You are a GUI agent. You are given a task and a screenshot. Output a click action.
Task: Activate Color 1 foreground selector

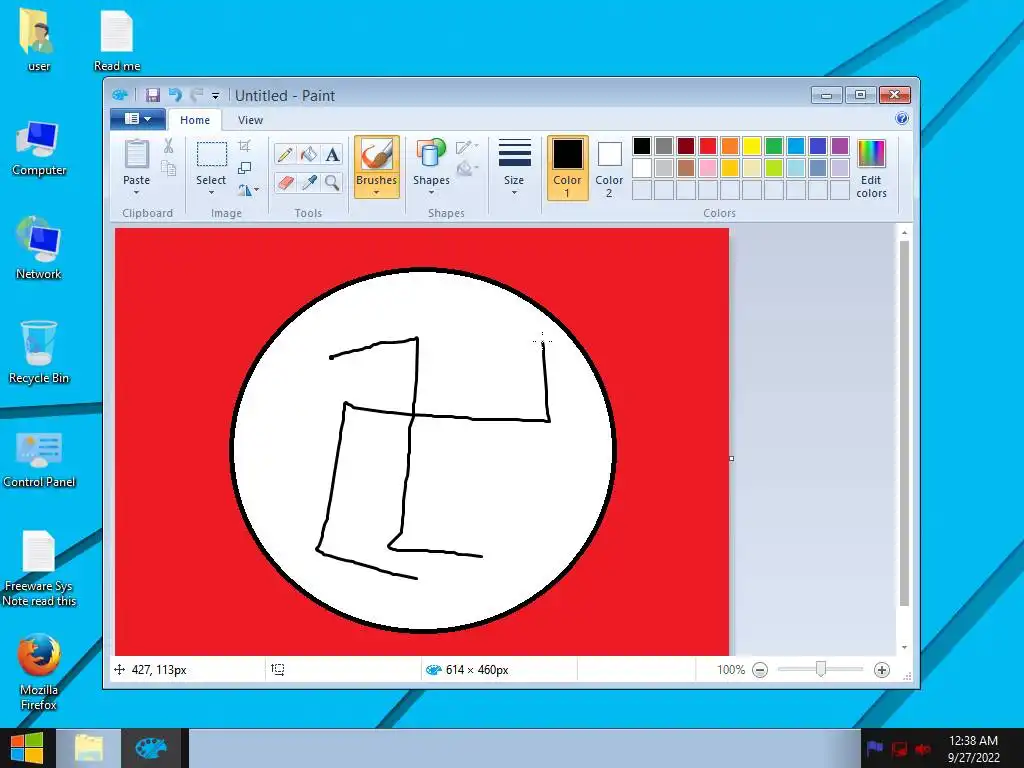[568, 167]
